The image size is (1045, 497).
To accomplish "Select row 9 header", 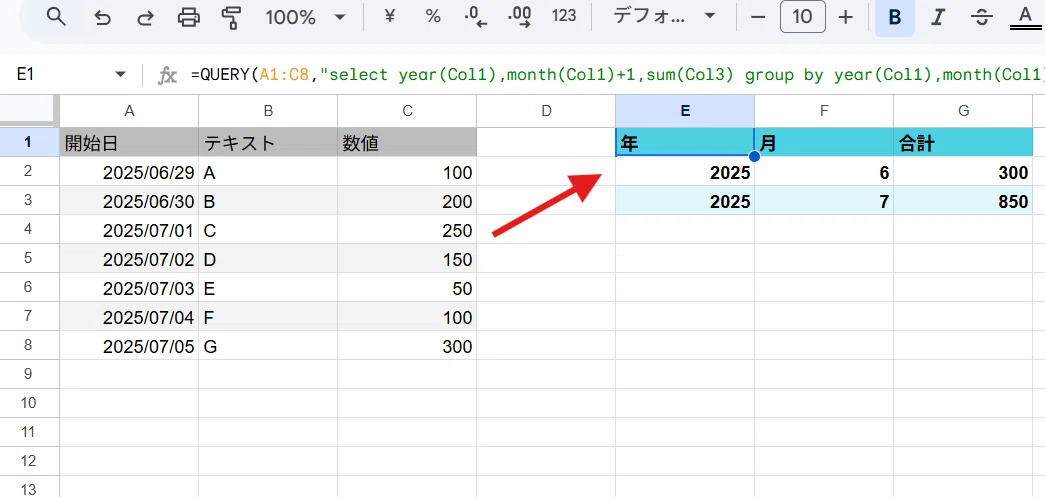I will [29, 374].
